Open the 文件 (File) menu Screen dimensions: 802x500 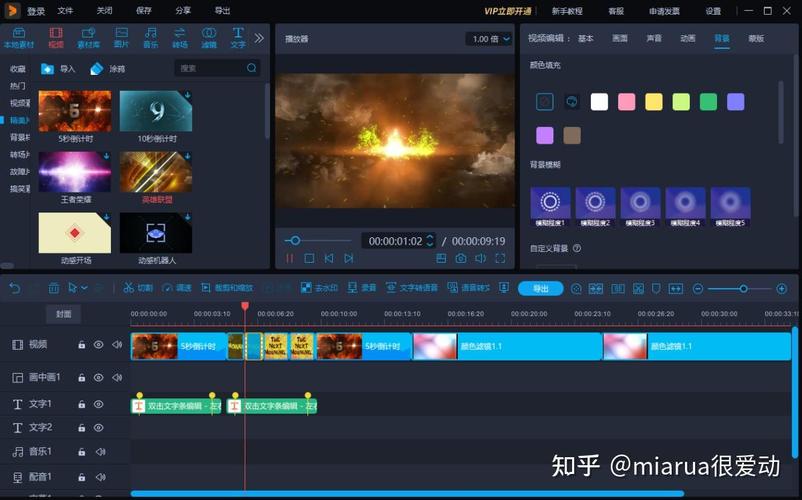pyautogui.click(x=65, y=11)
